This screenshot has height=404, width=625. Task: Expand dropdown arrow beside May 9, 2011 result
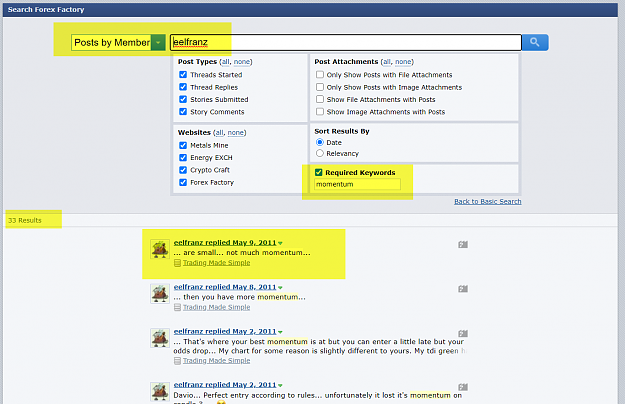pyautogui.click(x=280, y=243)
